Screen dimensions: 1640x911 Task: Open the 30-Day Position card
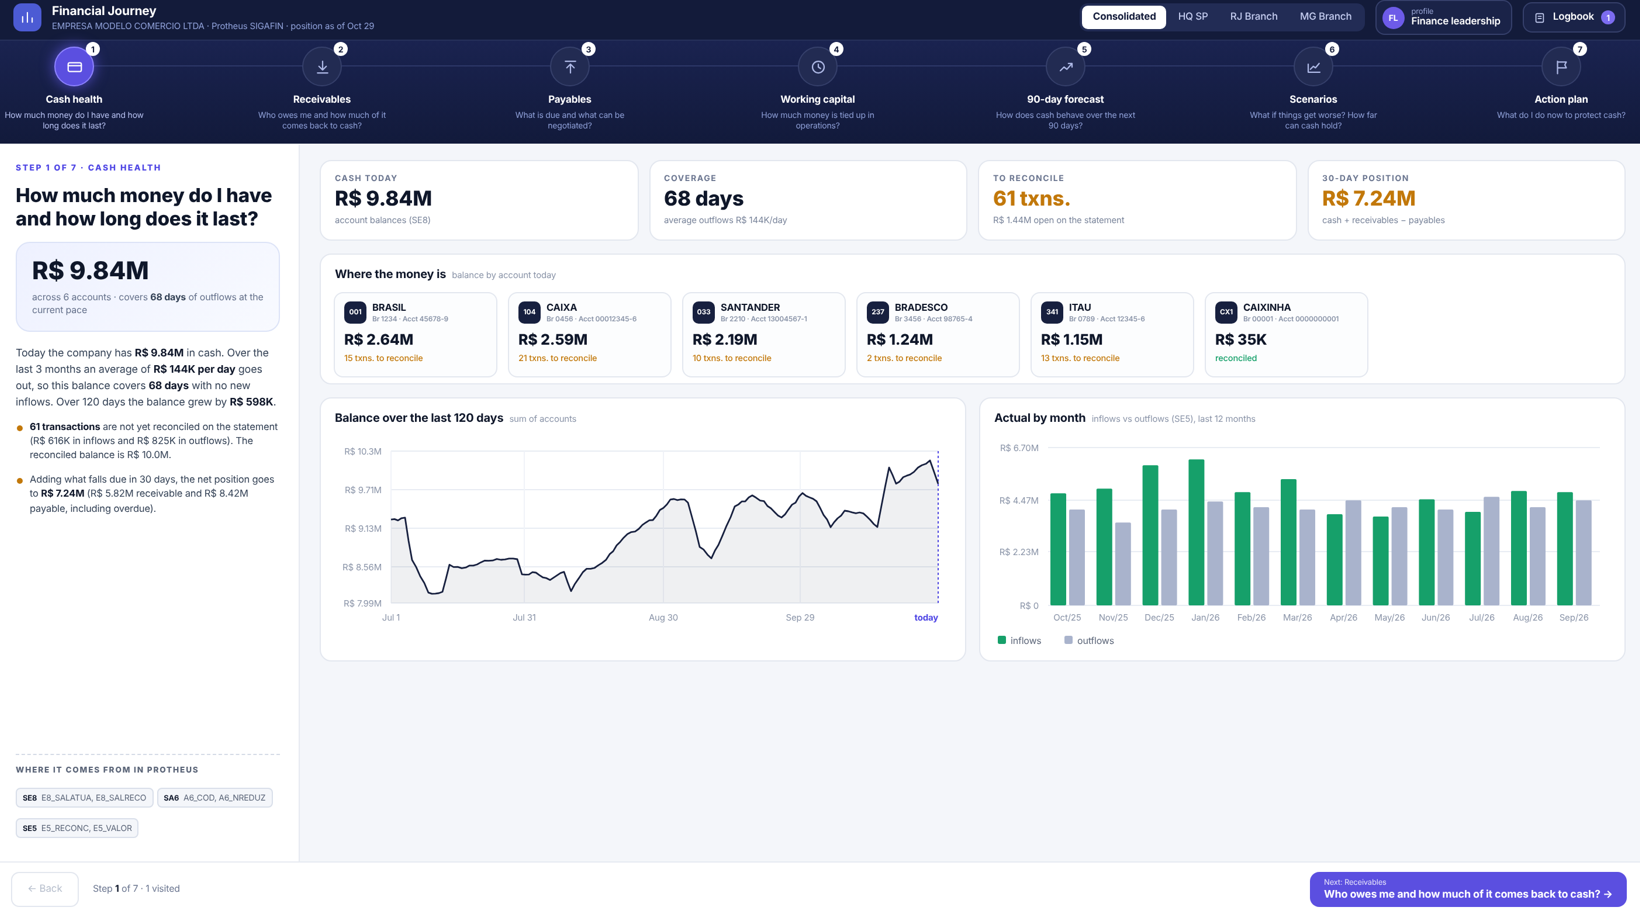click(1466, 200)
